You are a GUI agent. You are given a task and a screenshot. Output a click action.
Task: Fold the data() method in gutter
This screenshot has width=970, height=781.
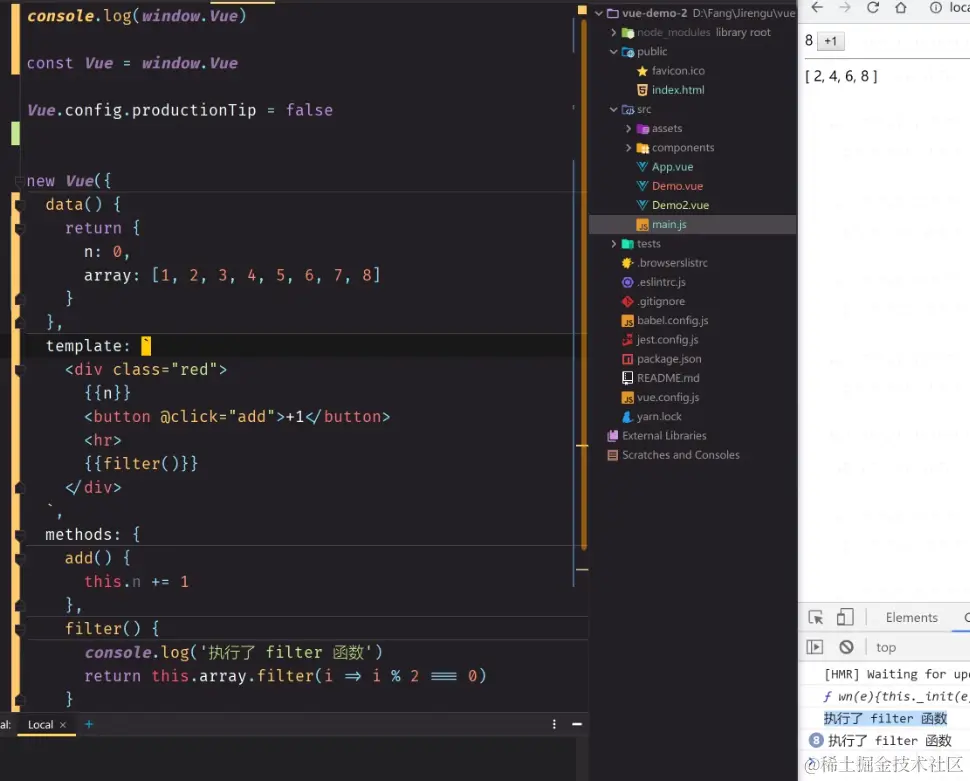[x=19, y=204]
